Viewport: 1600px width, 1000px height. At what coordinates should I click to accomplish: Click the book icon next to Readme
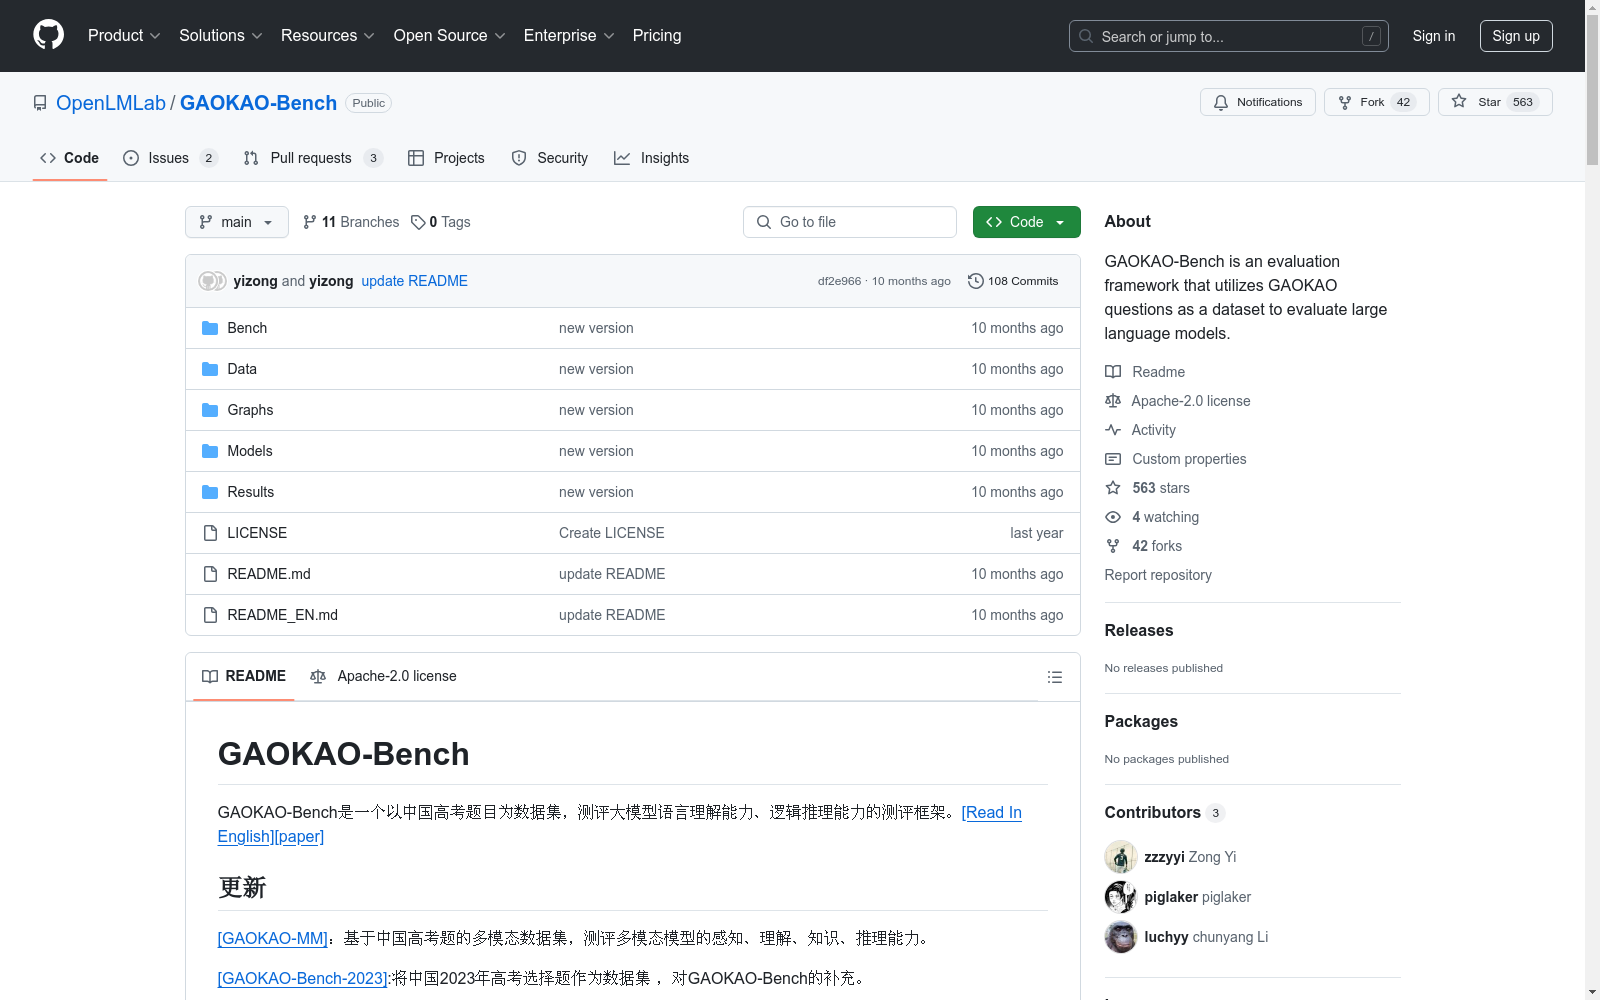point(1113,372)
